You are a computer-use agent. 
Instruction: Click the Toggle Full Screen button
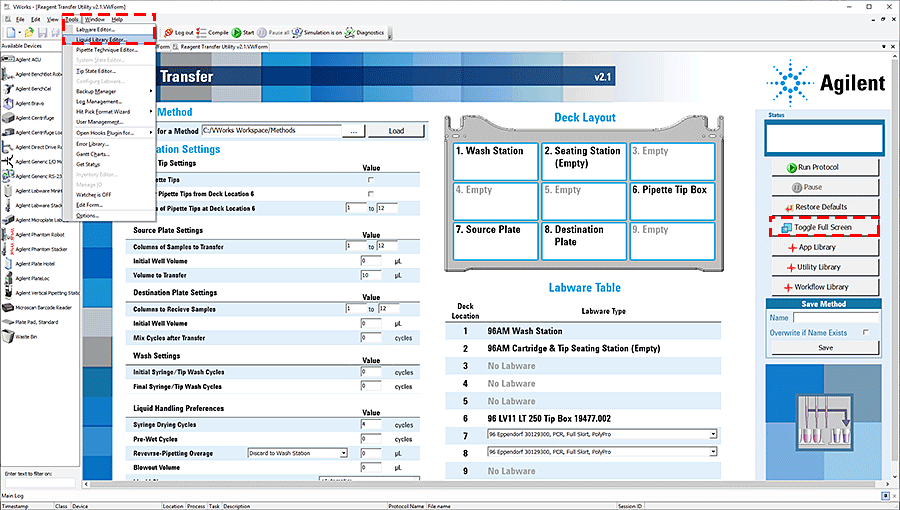(824, 227)
